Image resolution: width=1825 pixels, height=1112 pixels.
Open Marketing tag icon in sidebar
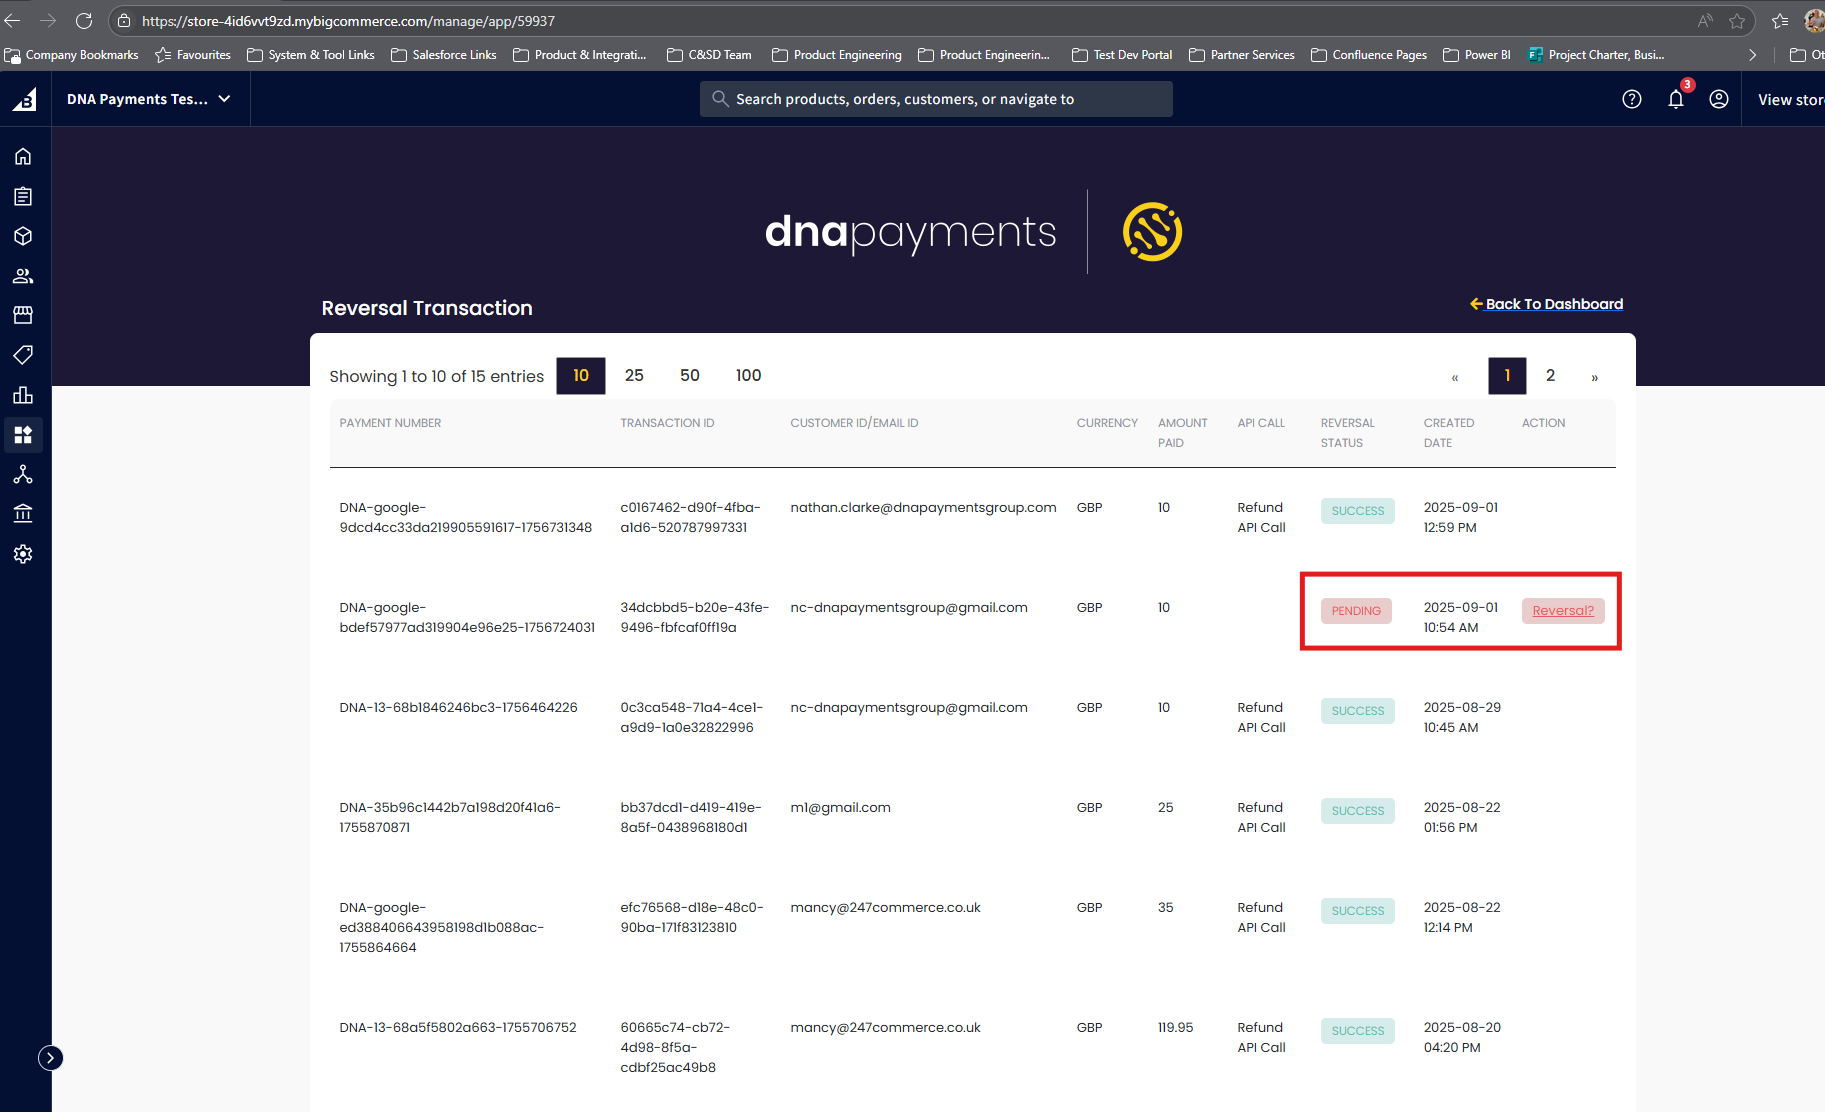pyautogui.click(x=23, y=355)
